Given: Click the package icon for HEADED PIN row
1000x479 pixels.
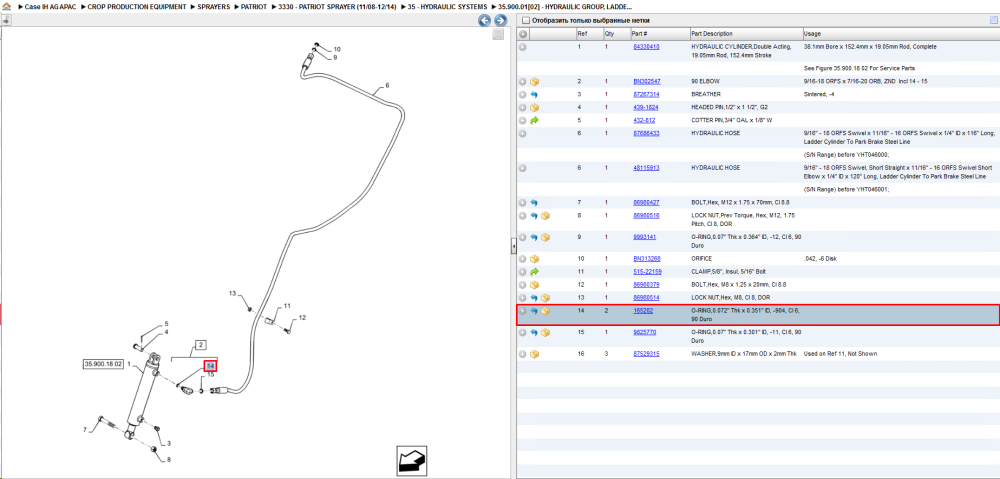Looking at the screenshot, I should (x=534, y=107).
